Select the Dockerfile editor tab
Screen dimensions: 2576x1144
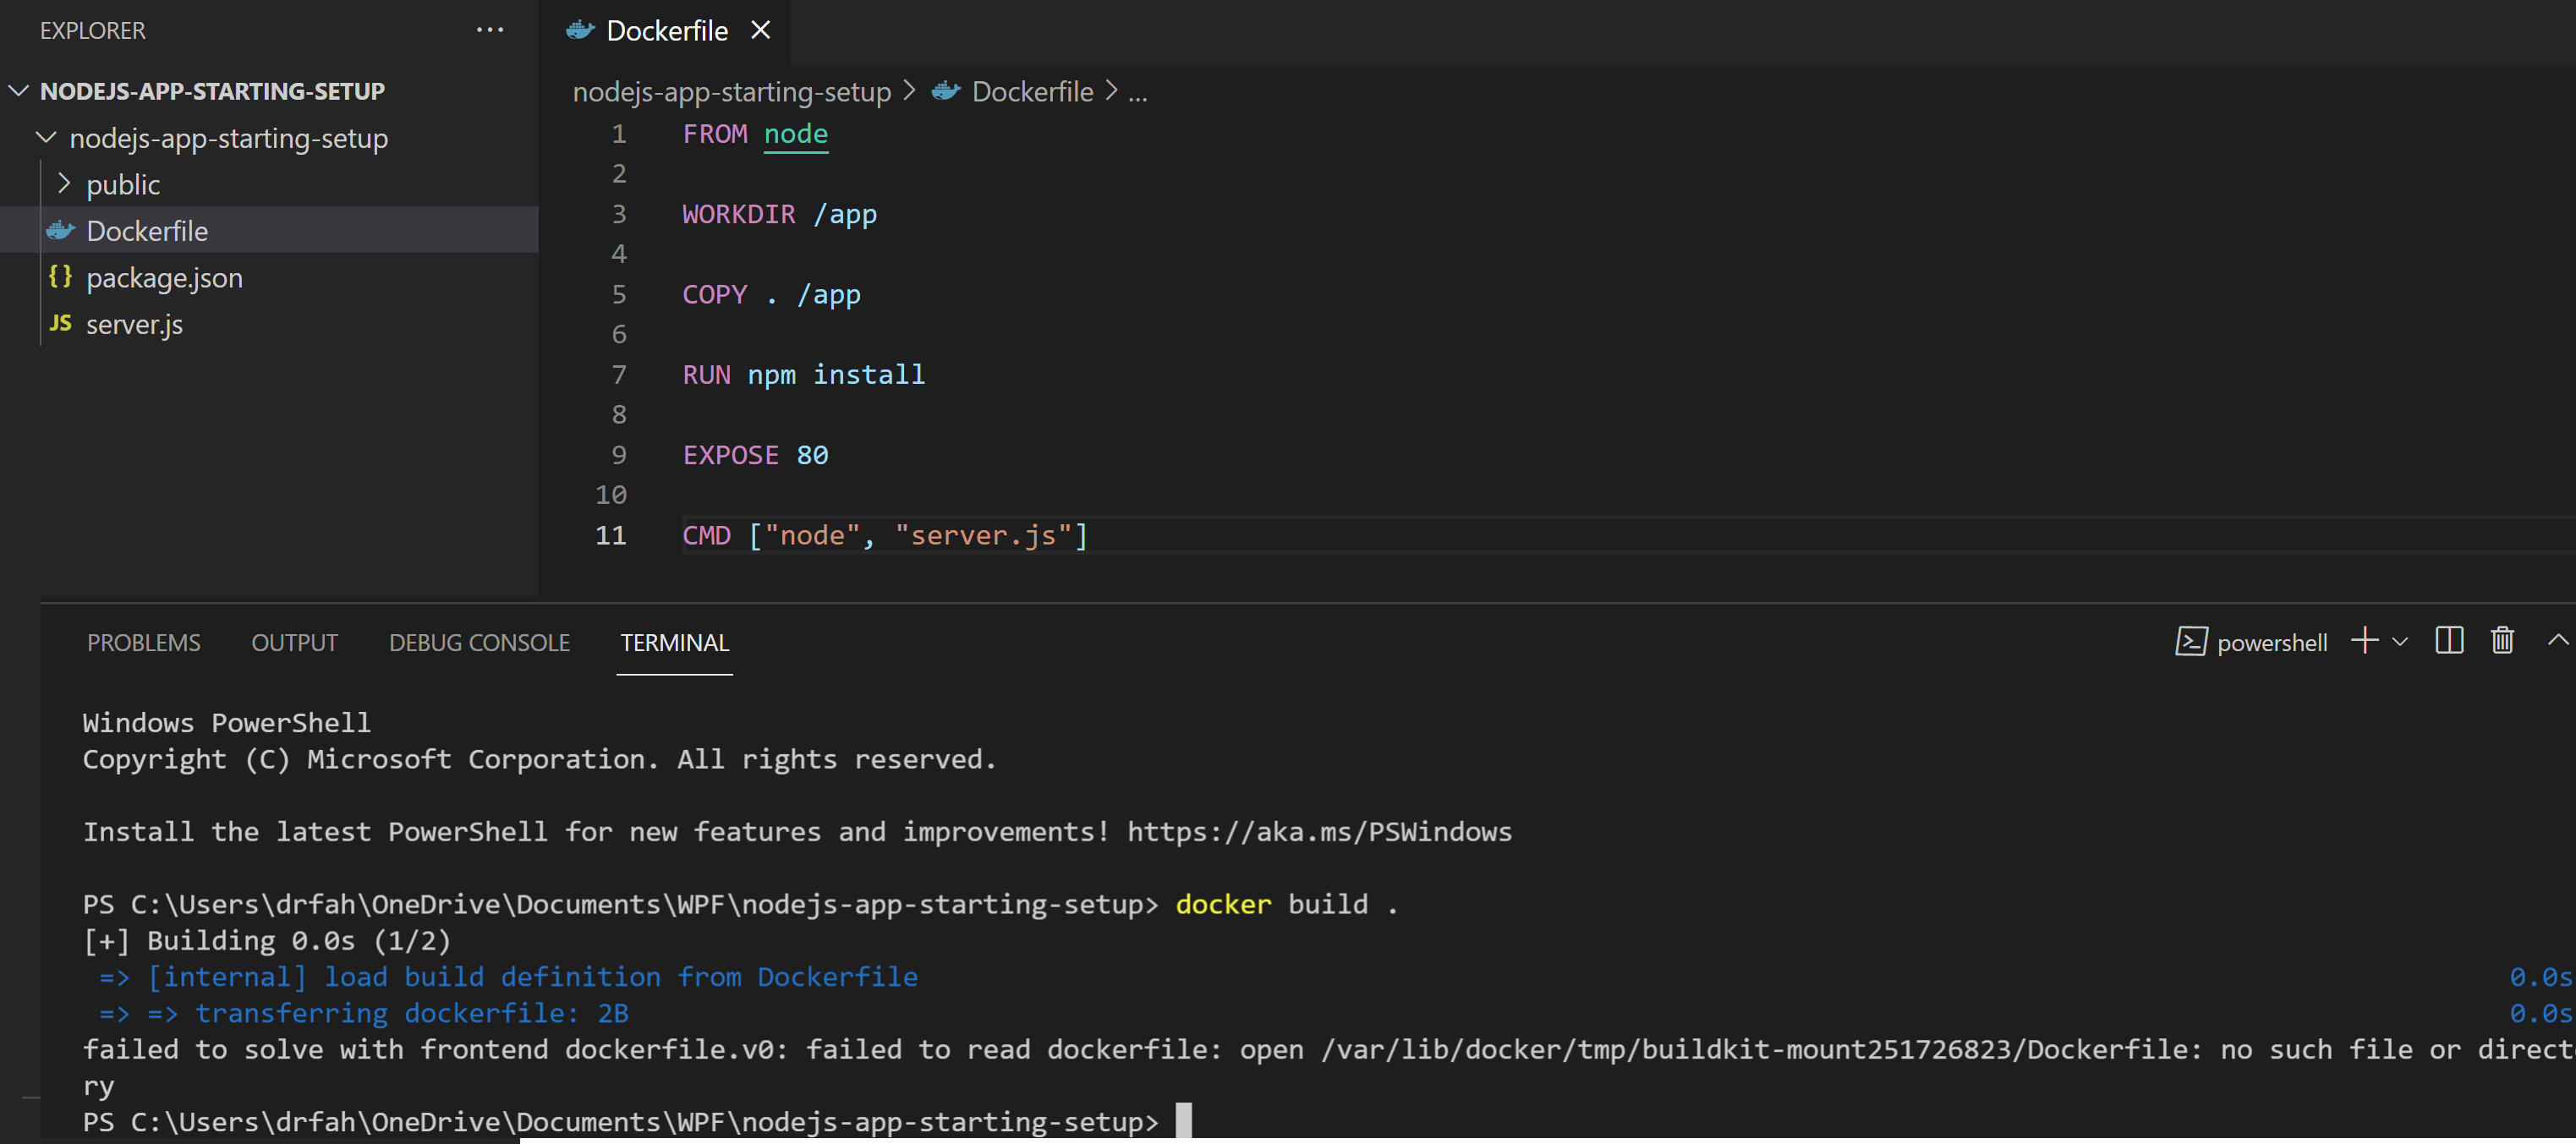[x=667, y=31]
